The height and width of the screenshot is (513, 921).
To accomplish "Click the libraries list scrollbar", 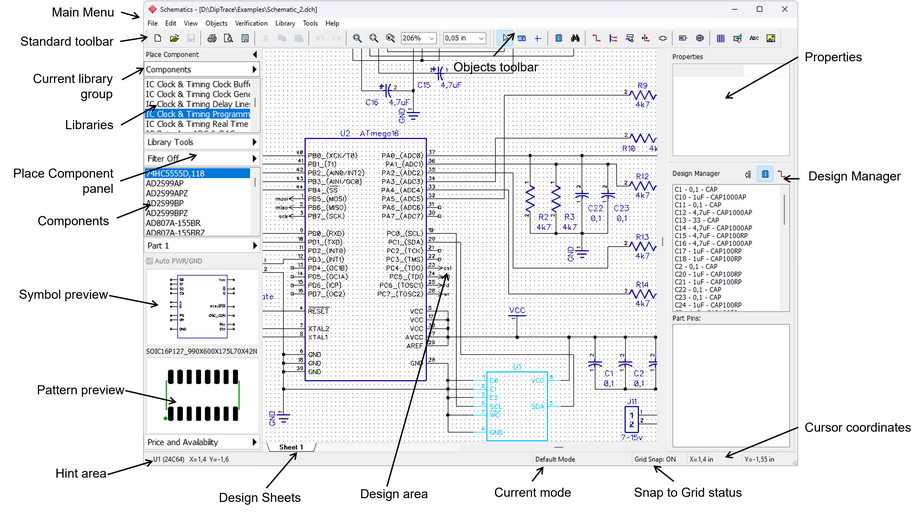I will (x=255, y=102).
